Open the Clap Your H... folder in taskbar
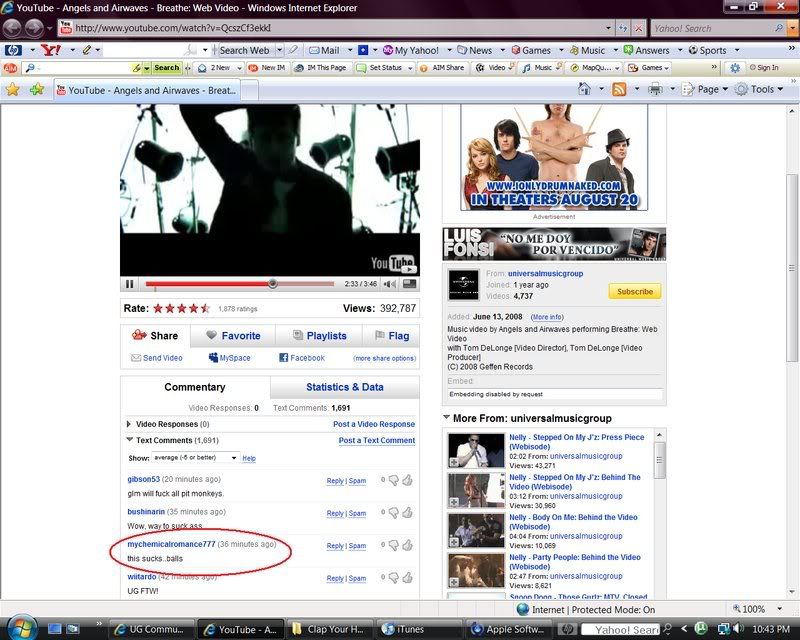The width and height of the screenshot is (800, 640). pyautogui.click(x=329, y=629)
